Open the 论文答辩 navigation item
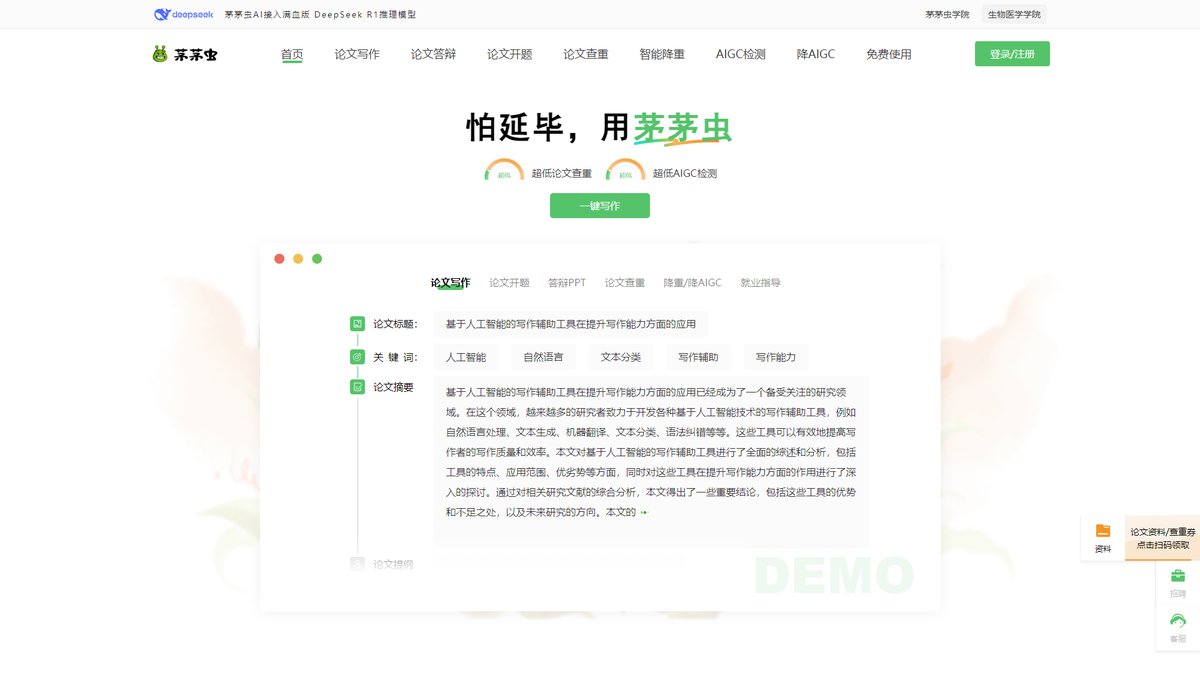 433,54
